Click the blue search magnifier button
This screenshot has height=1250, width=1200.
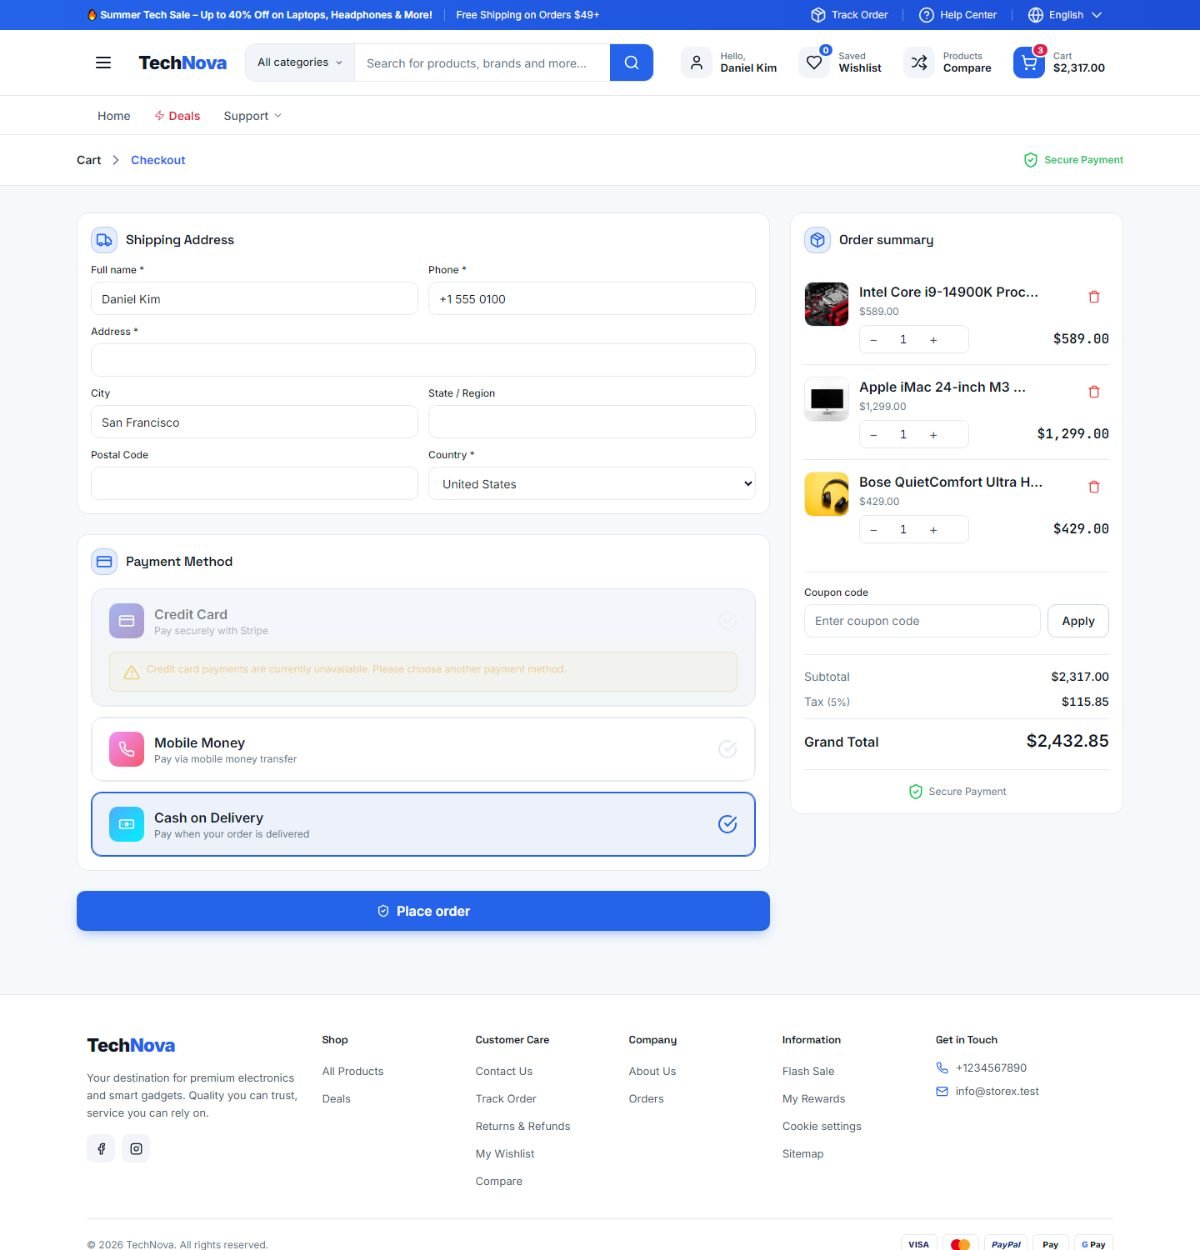631,63
